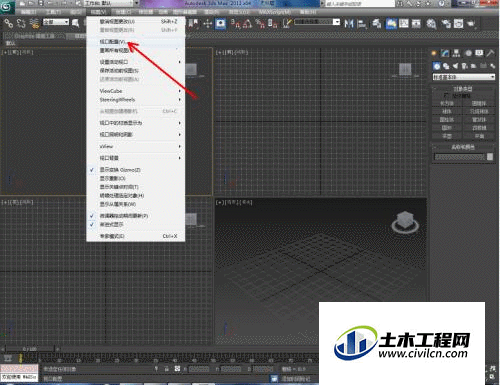This screenshot has width=500, height=385.
Task: Toggle the Graphite Modeling Tools ribbon icon
Action: point(392,24)
